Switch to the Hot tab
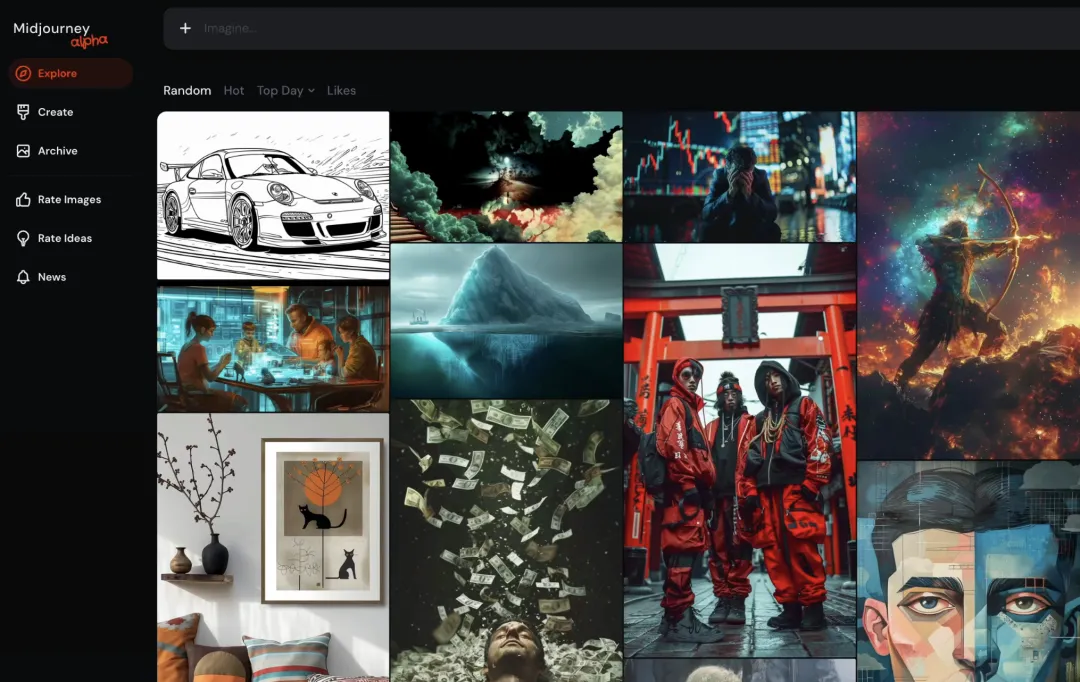This screenshot has height=682, width=1080. point(234,90)
